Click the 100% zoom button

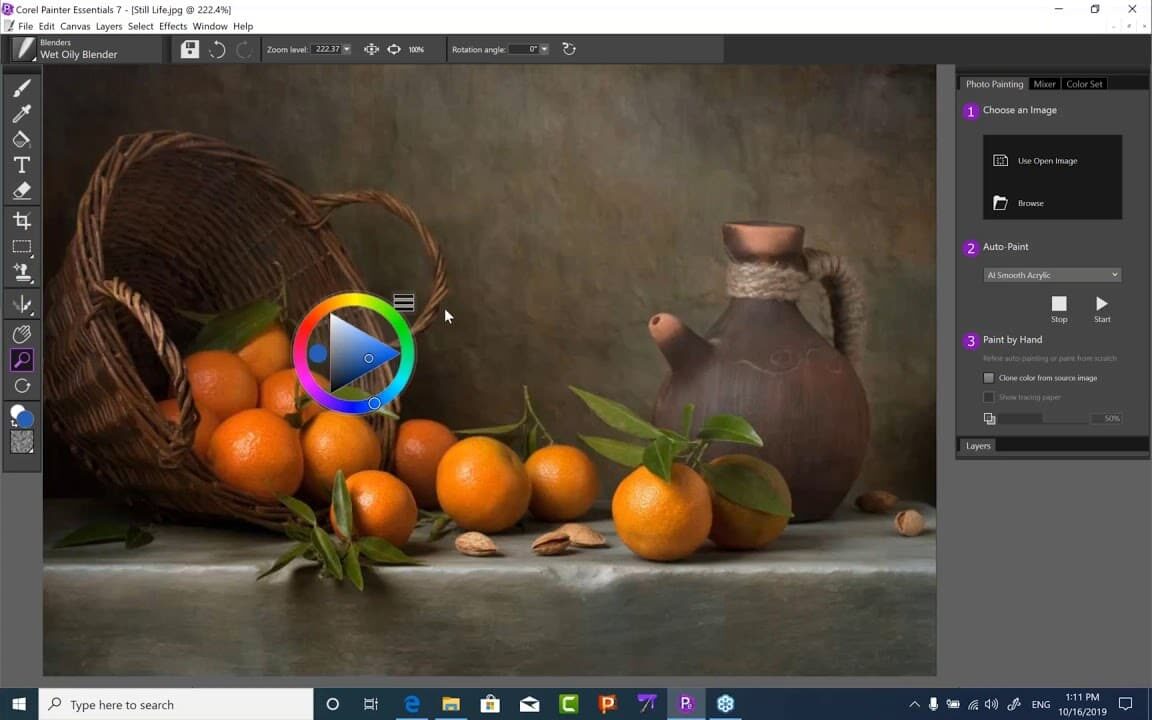point(417,49)
